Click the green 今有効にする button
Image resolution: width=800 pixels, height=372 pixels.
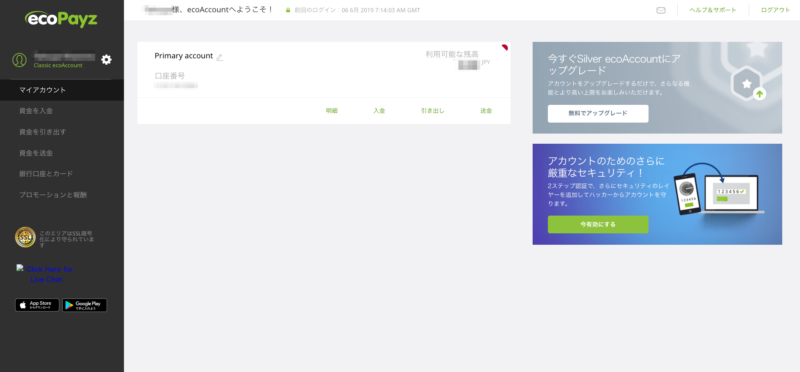point(598,224)
